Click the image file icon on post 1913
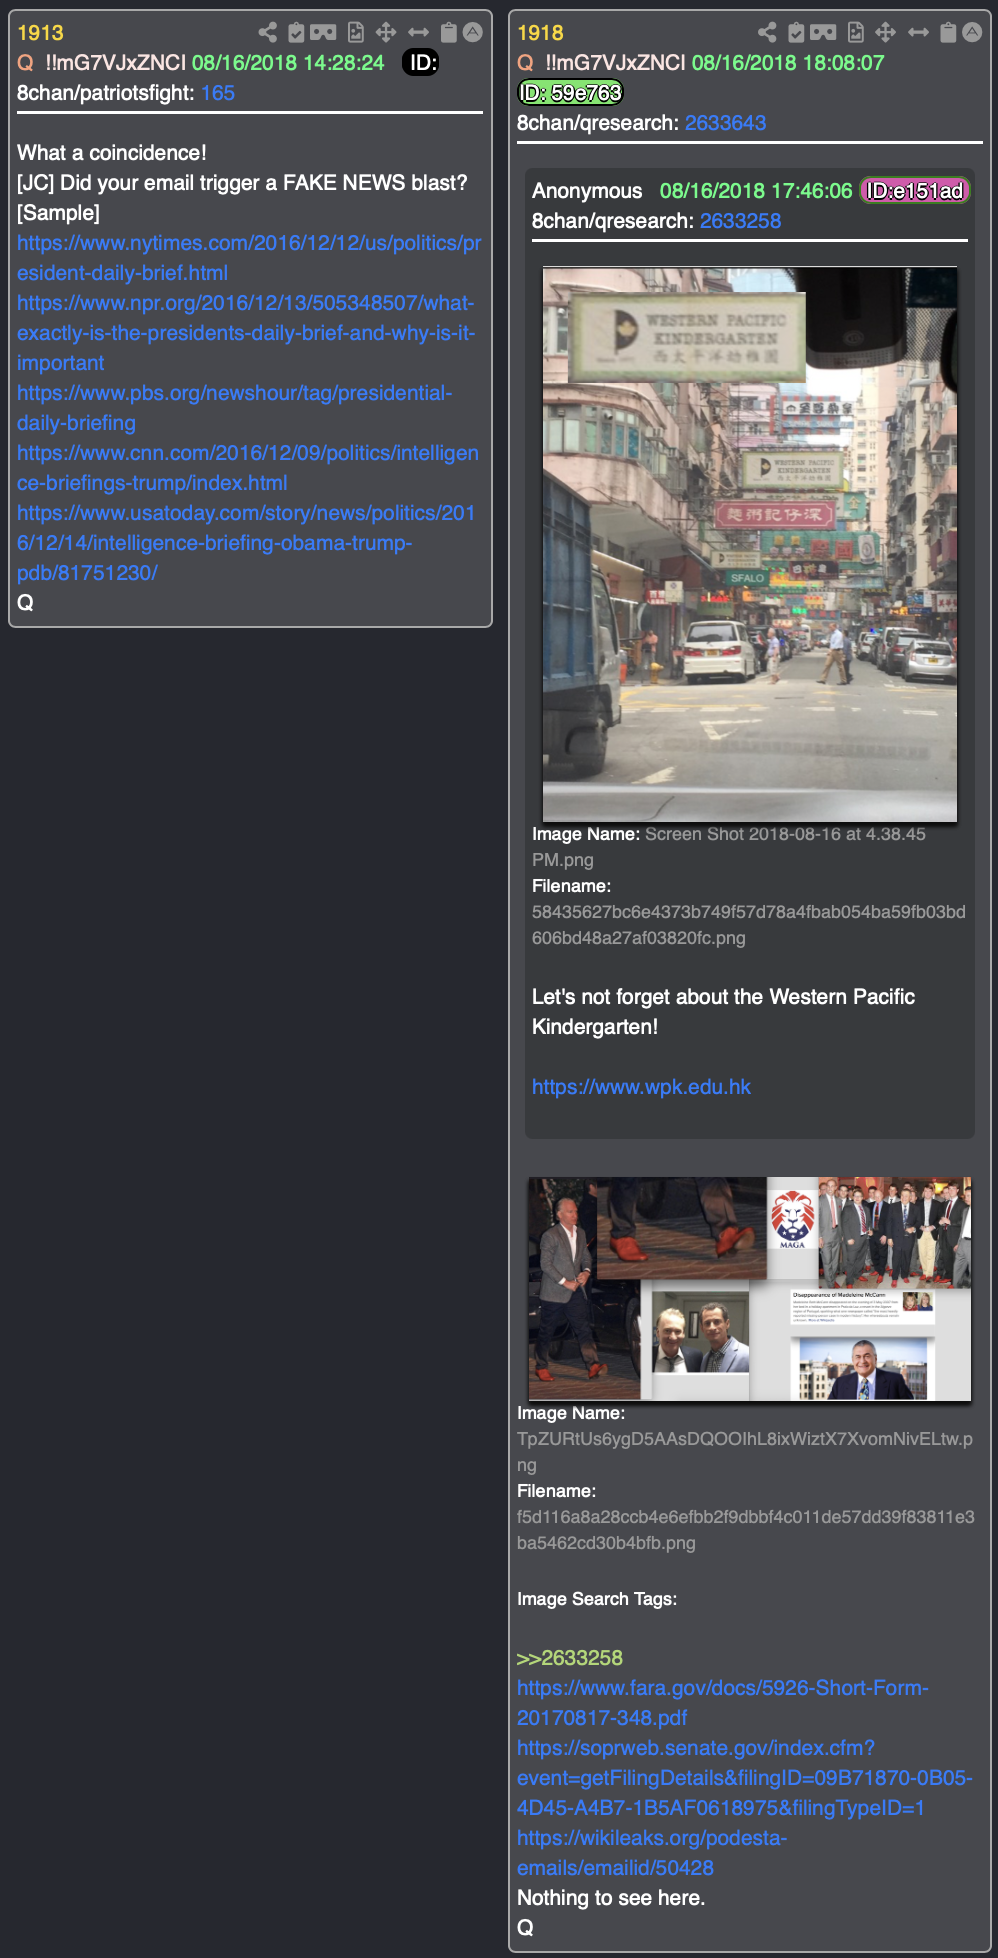 [356, 32]
